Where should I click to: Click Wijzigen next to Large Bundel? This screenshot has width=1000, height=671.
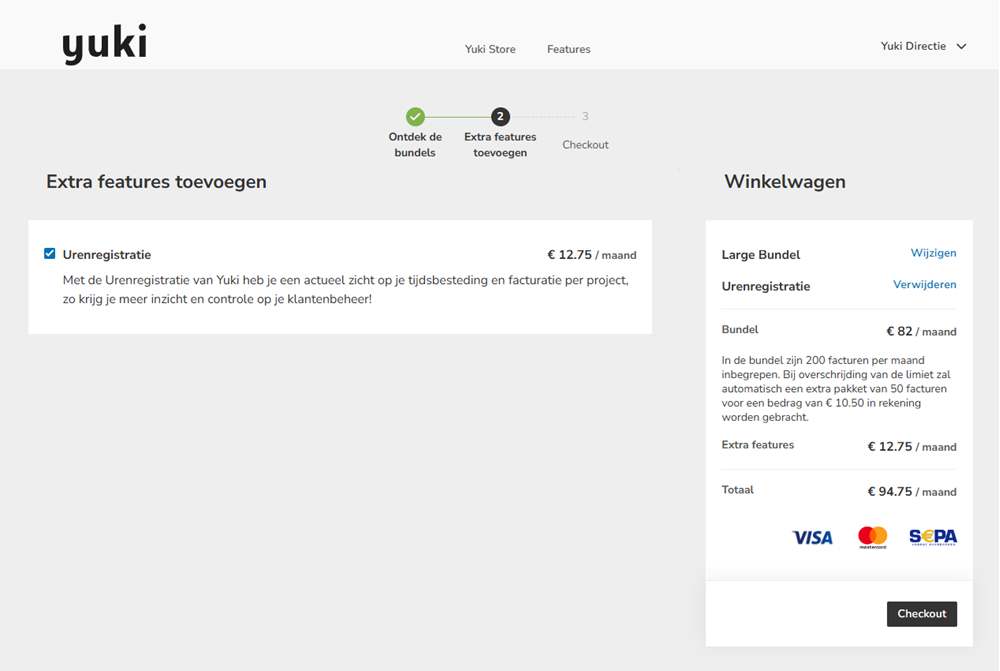[x=933, y=253]
